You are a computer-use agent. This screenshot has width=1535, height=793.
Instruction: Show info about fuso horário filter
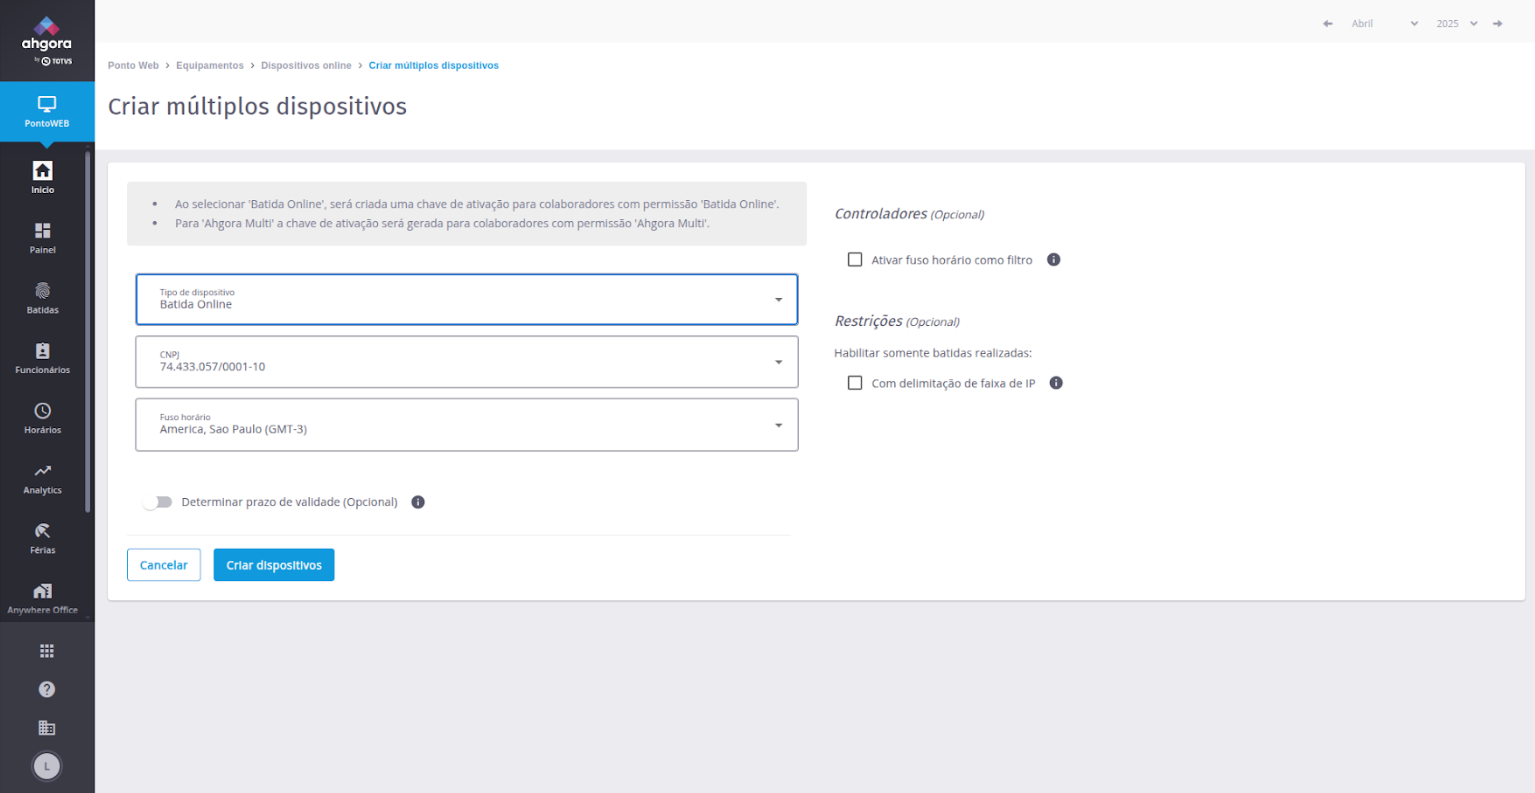(x=1053, y=260)
